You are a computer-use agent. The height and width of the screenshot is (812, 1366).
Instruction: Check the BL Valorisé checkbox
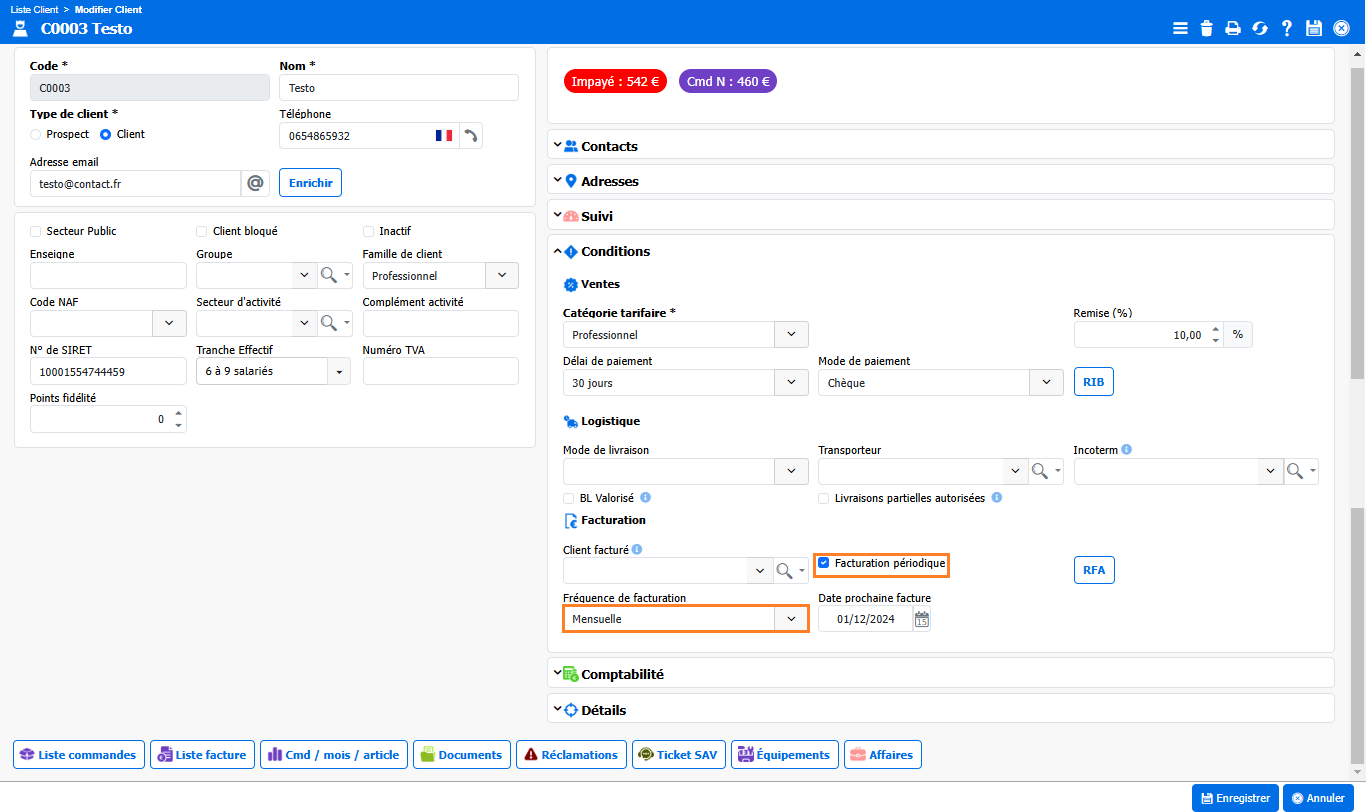[569, 498]
